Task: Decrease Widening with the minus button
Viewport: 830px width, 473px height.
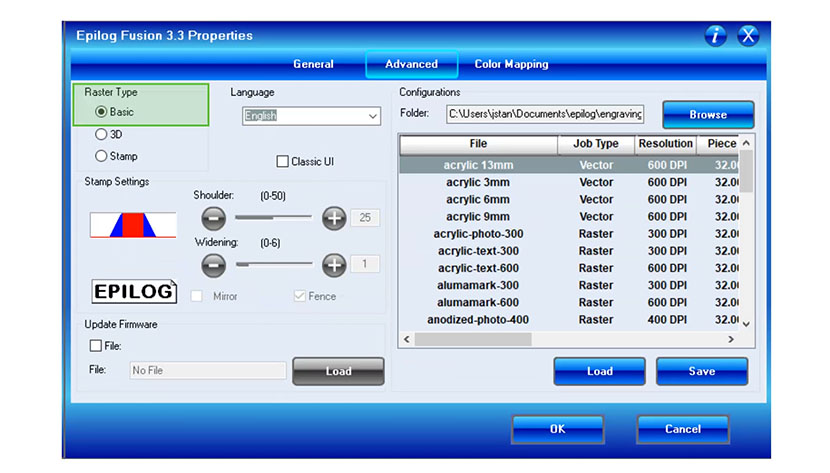Action: coord(213,264)
